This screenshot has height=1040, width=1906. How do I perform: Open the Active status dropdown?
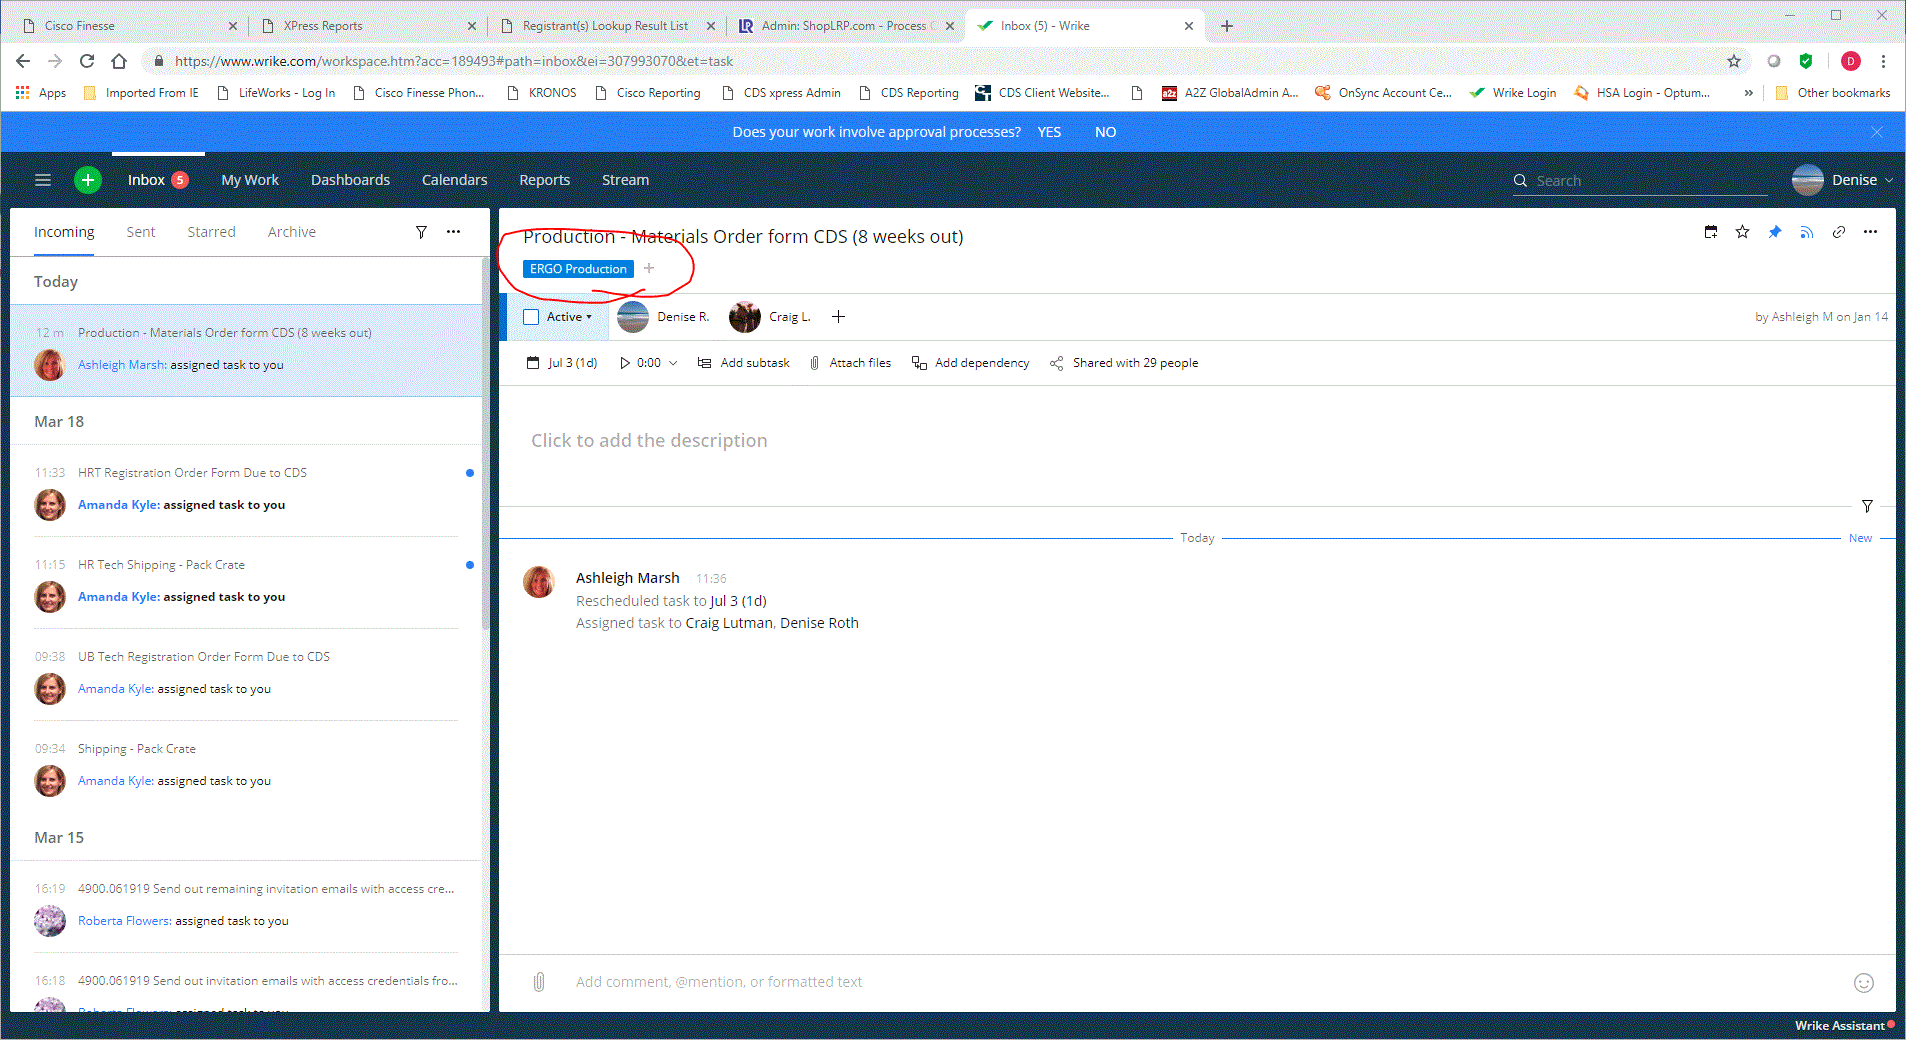pos(569,317)
